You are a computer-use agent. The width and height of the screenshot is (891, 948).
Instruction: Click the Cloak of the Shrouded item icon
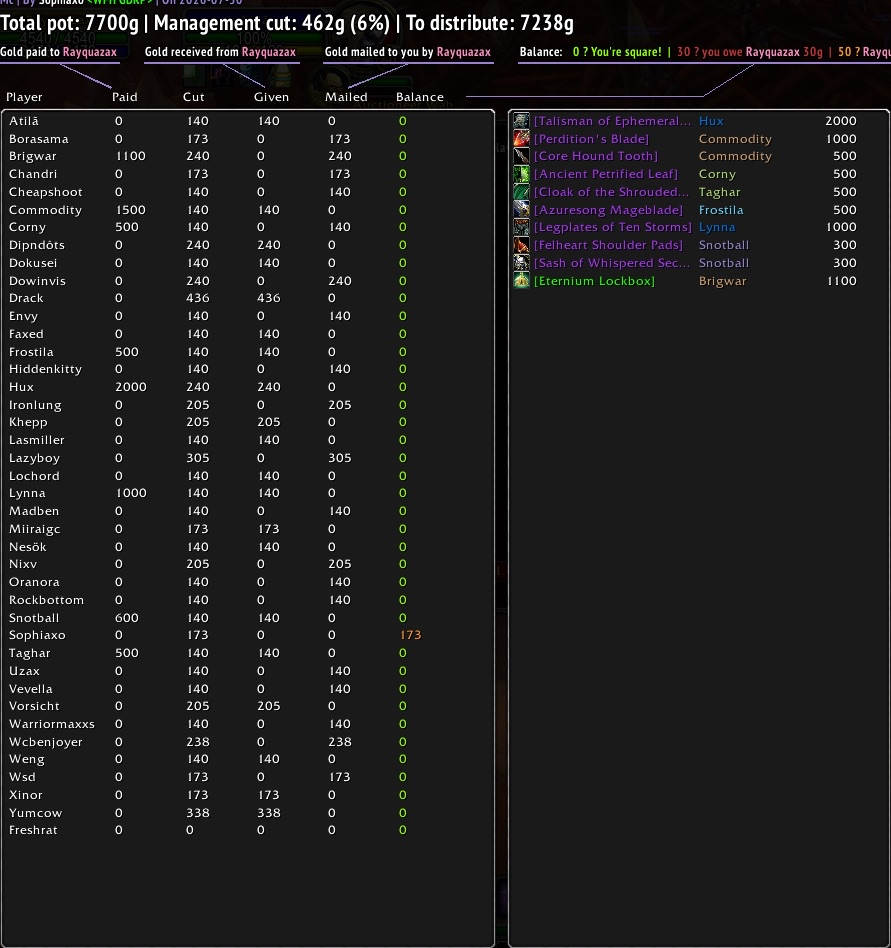click(521, 192)
